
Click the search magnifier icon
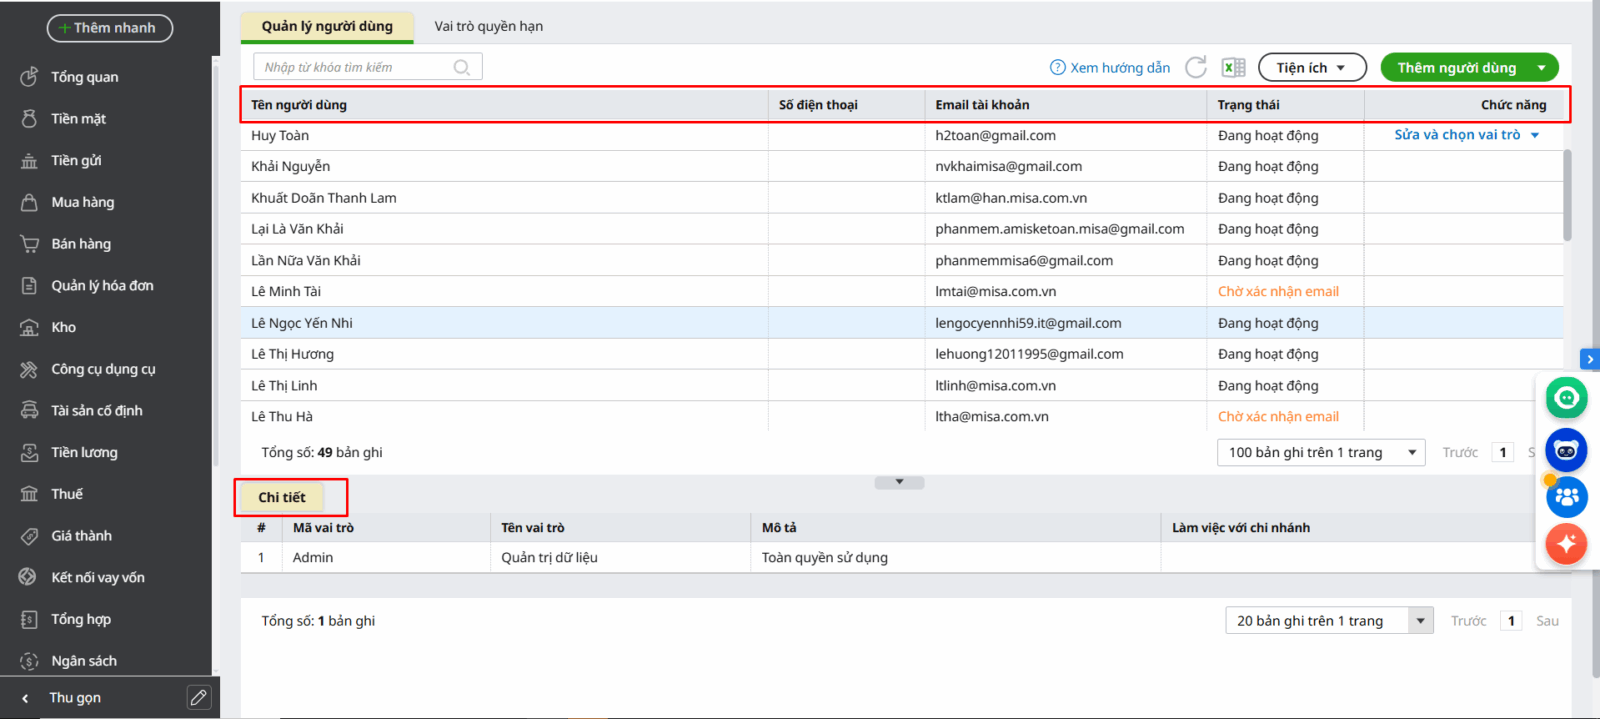(x=461, y=67)
